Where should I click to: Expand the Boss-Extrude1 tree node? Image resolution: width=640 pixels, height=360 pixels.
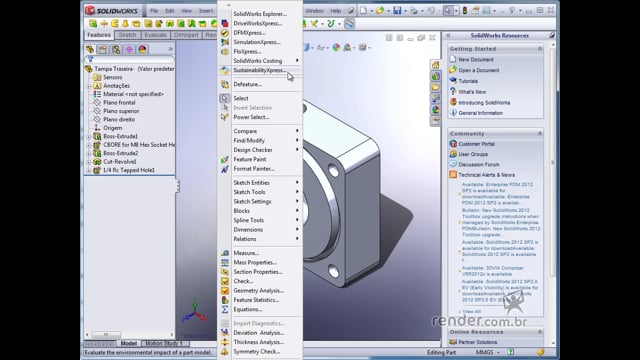point(89,137)
